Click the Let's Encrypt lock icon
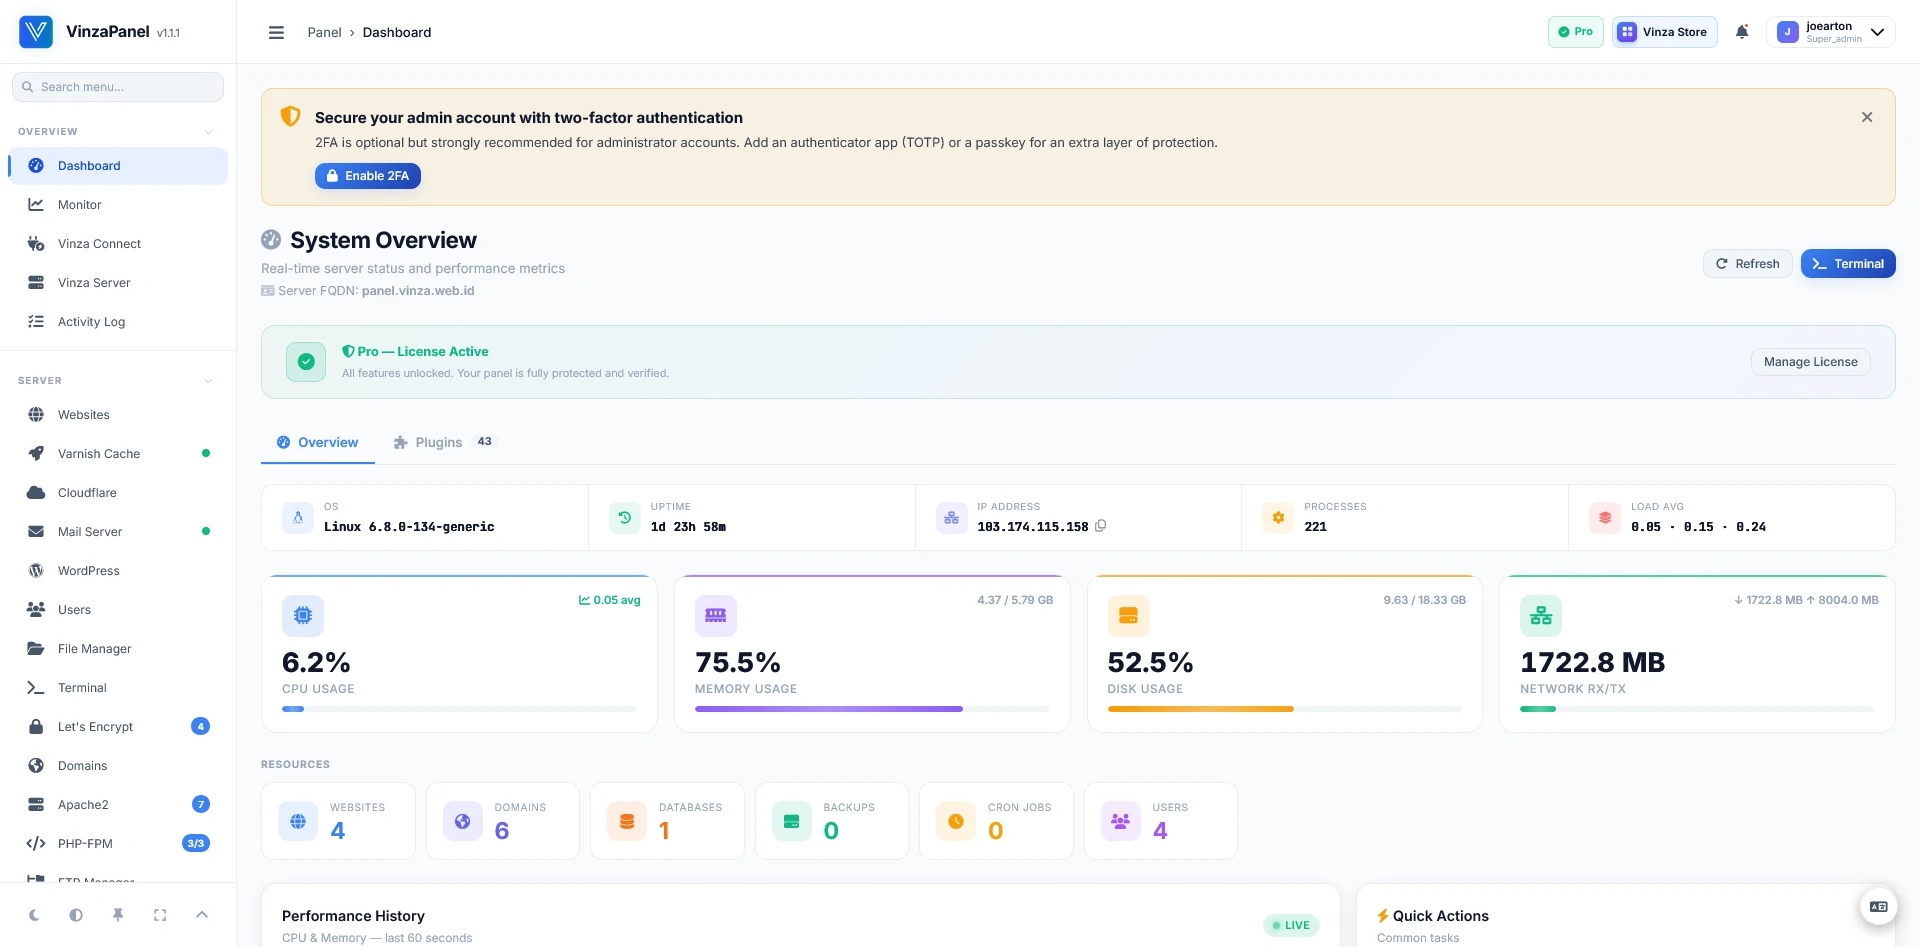This screenshot has height=947, width=1920. point(36,727)
